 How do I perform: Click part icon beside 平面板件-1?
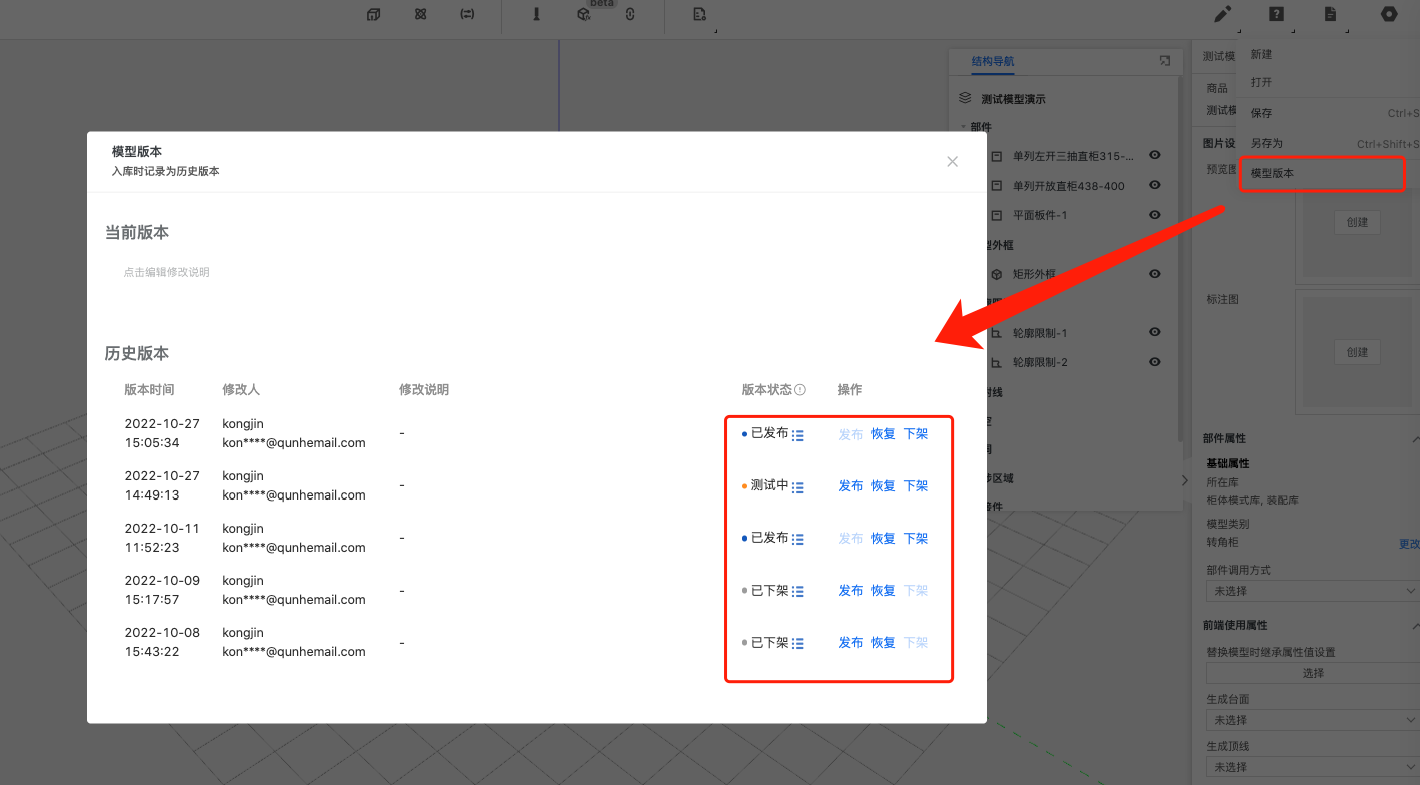(x=997, y=215)
